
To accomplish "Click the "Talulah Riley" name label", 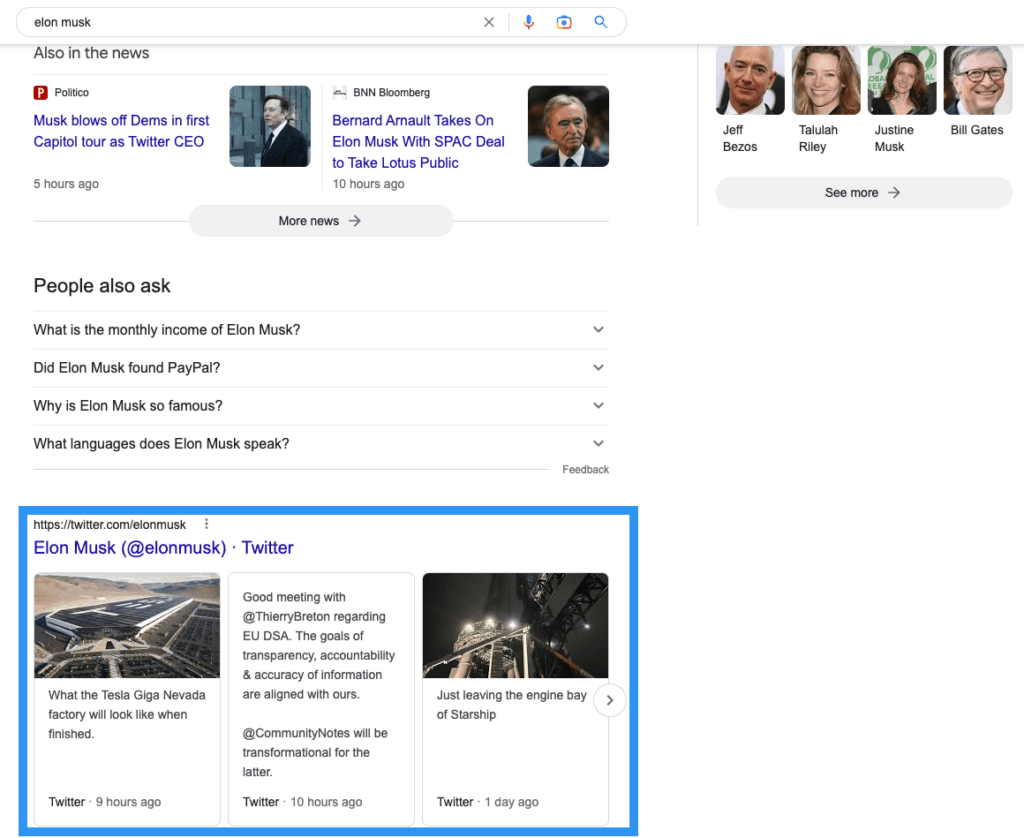I will click(818, 138).
